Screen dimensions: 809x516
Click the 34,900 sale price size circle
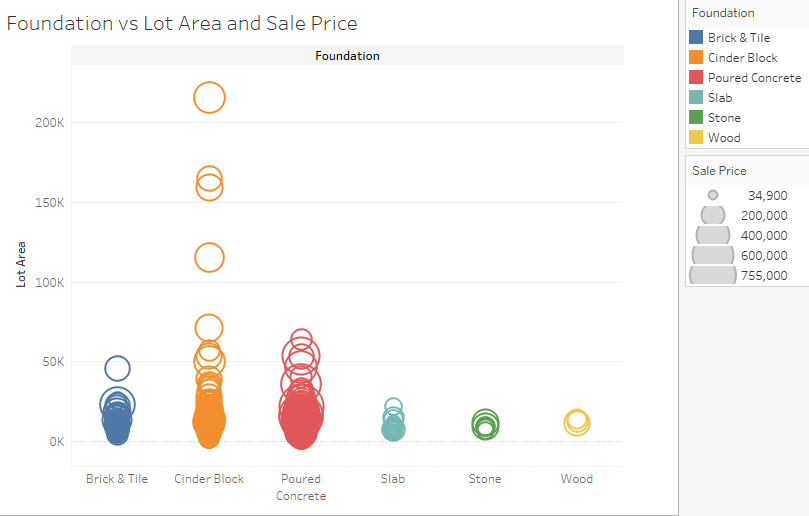(x=713, y=195)
